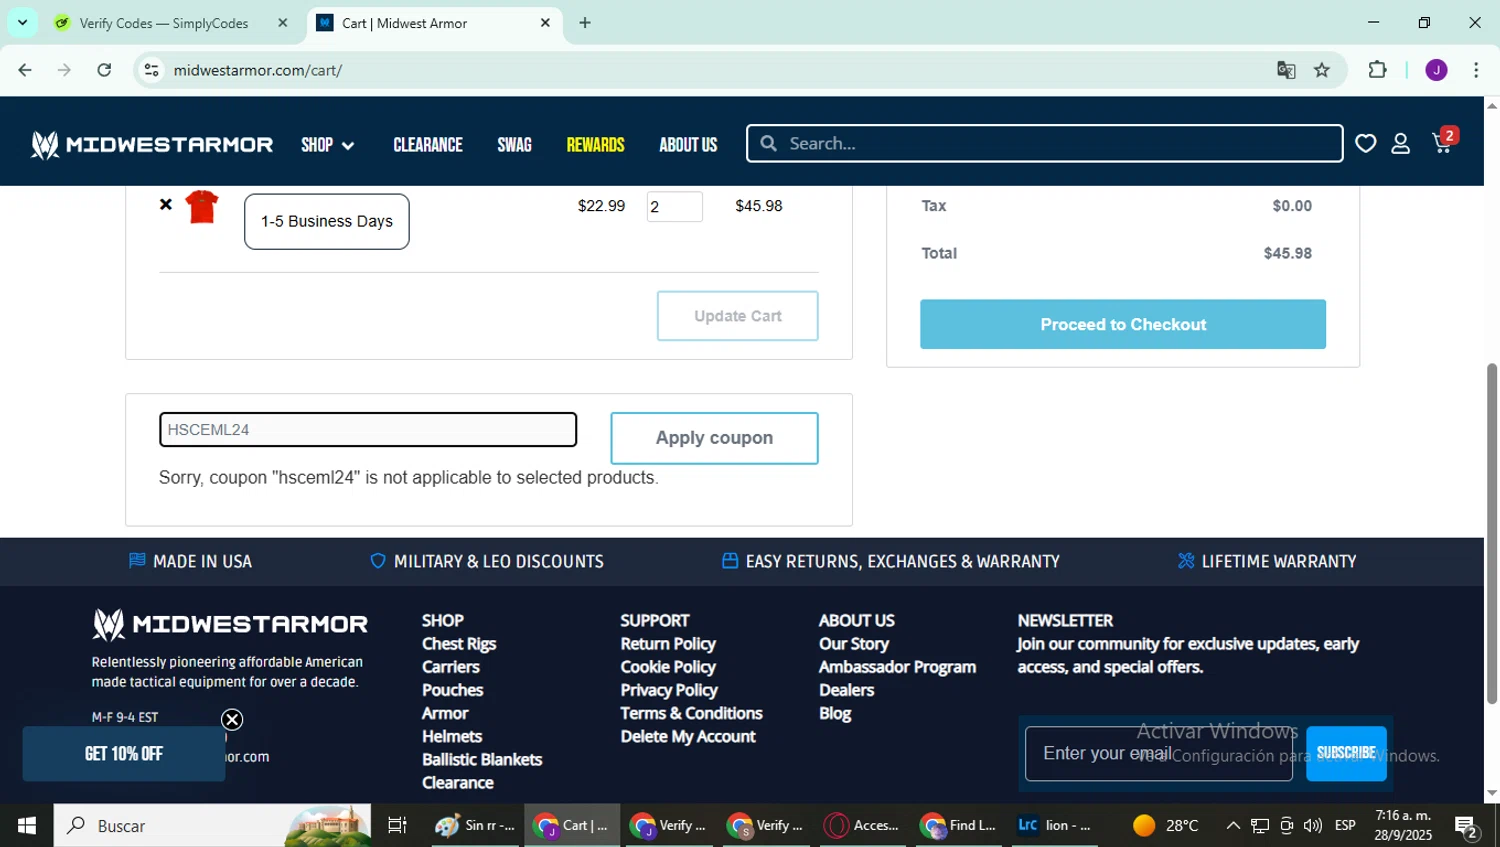Open the Windows Start menu
The height and width of the screenshot is (847, 1500).
coord(27,825)
